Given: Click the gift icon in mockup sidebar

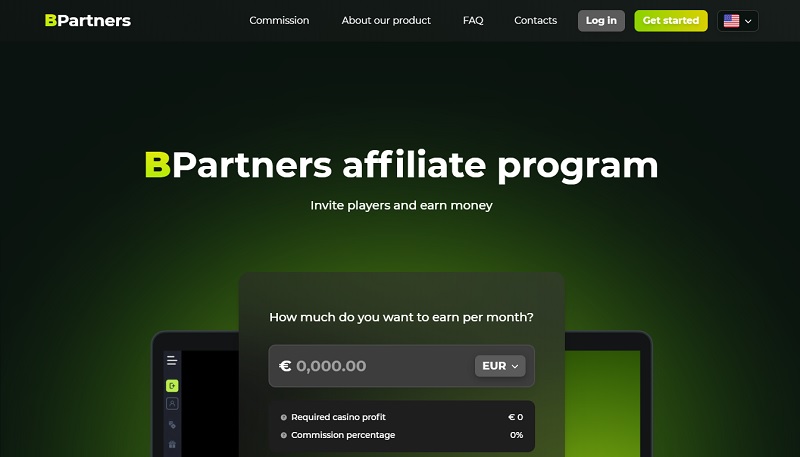Looking at the screenshot, I should coord(172,444).
